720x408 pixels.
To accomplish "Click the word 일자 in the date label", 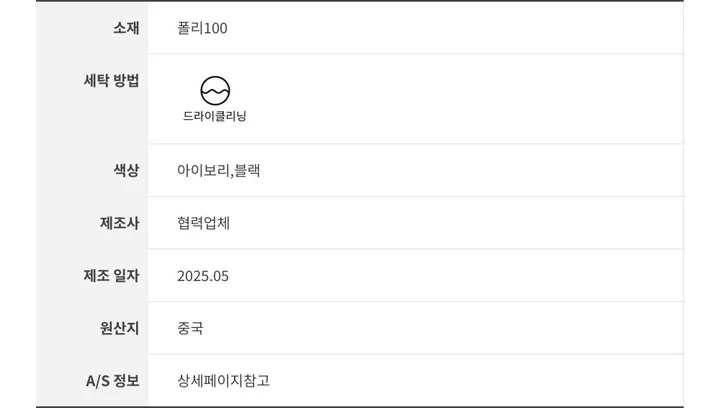I will [x=126, y=276].
